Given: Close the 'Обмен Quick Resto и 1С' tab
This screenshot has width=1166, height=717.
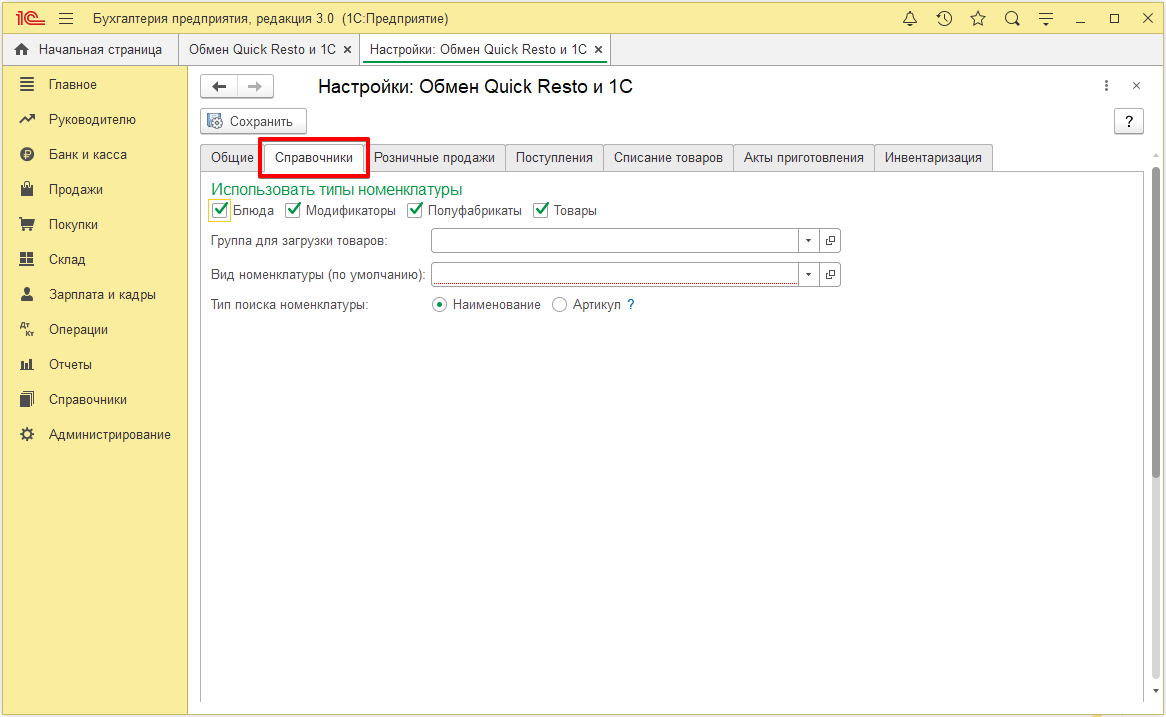Looking at the screenshot, I should [x=347, y=50].
